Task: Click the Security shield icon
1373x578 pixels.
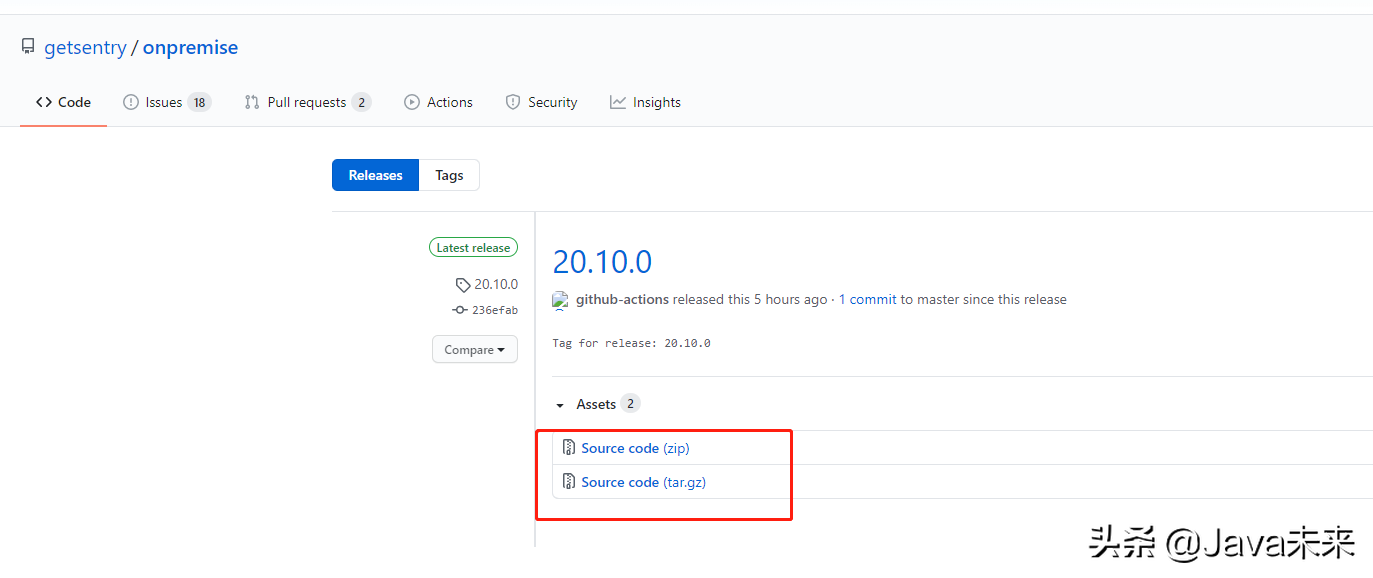Action: (x=513, y=102)
